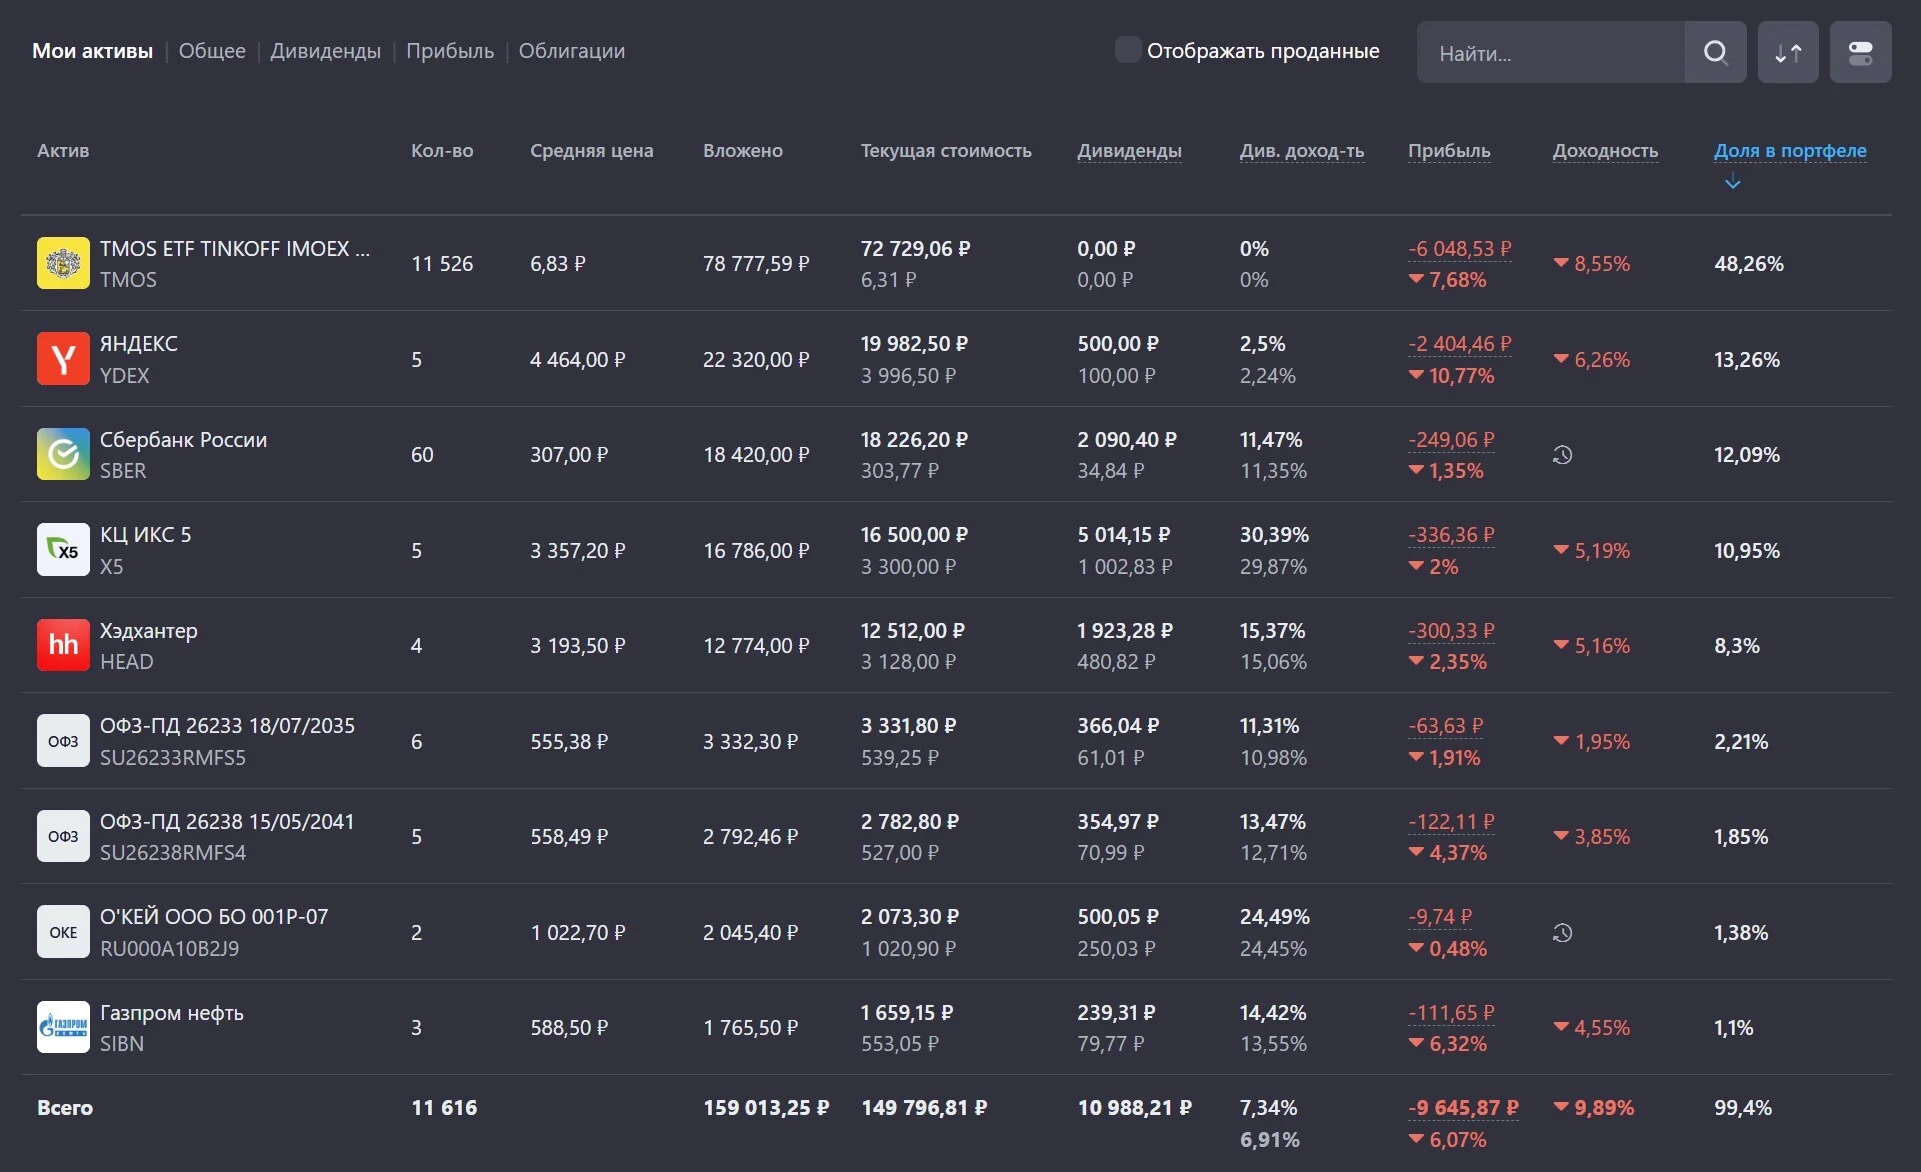Screen dimensions: 1921x1172
Task: Click the TMOS quantity 11 526
Action: pyautogui.click(x=442, y=264)
